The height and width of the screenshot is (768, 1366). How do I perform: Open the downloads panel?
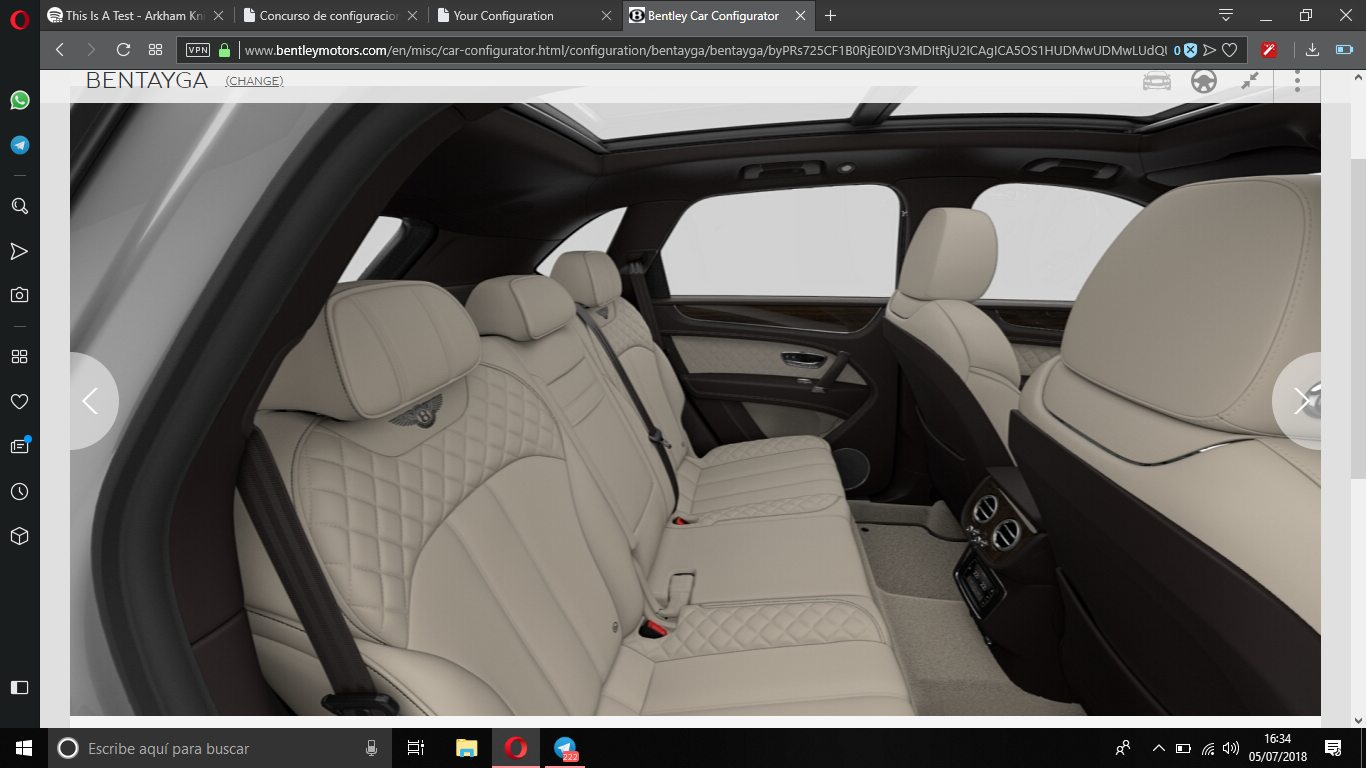[x=1312, y=50]
